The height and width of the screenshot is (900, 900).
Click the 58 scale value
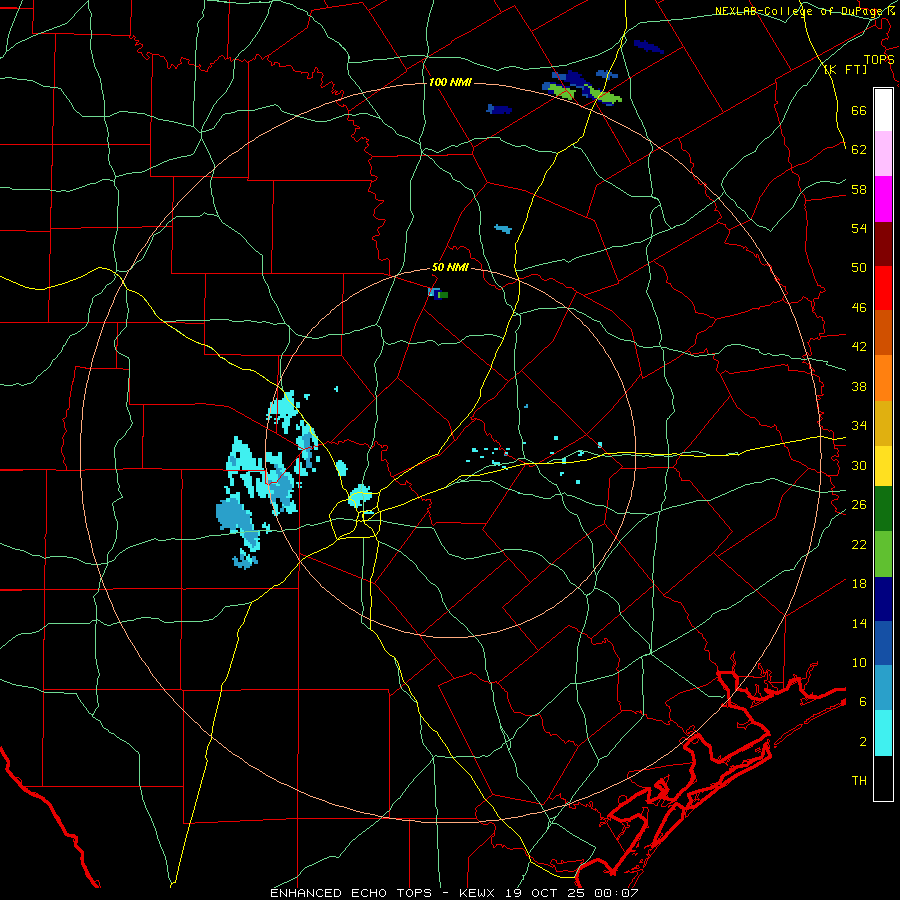click(859, 189)
